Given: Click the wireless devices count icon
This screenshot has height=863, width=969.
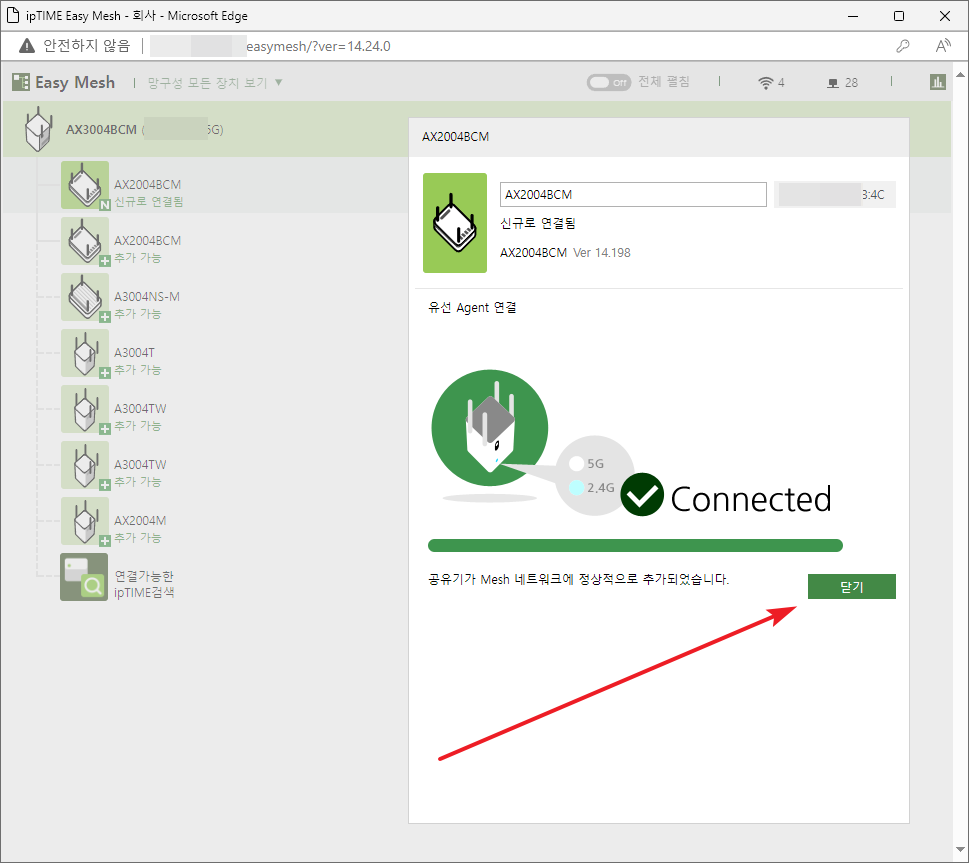Looking at the screenshot, I should pos(766,83).
